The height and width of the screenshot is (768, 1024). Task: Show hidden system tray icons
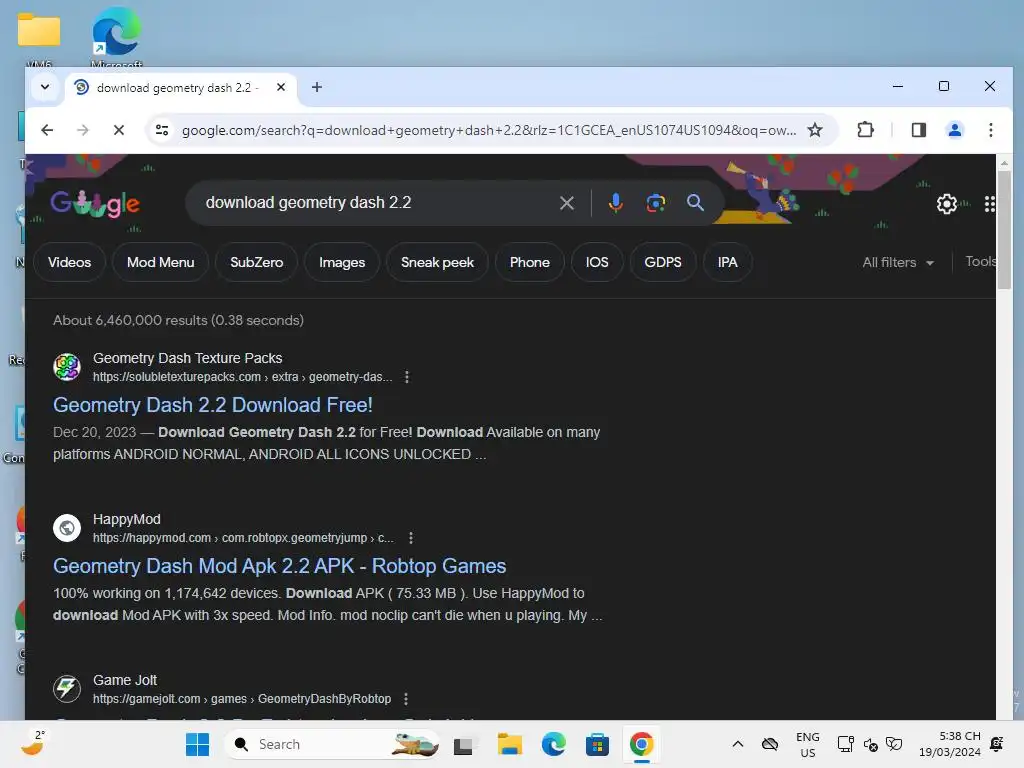click(x=737, y=744)
